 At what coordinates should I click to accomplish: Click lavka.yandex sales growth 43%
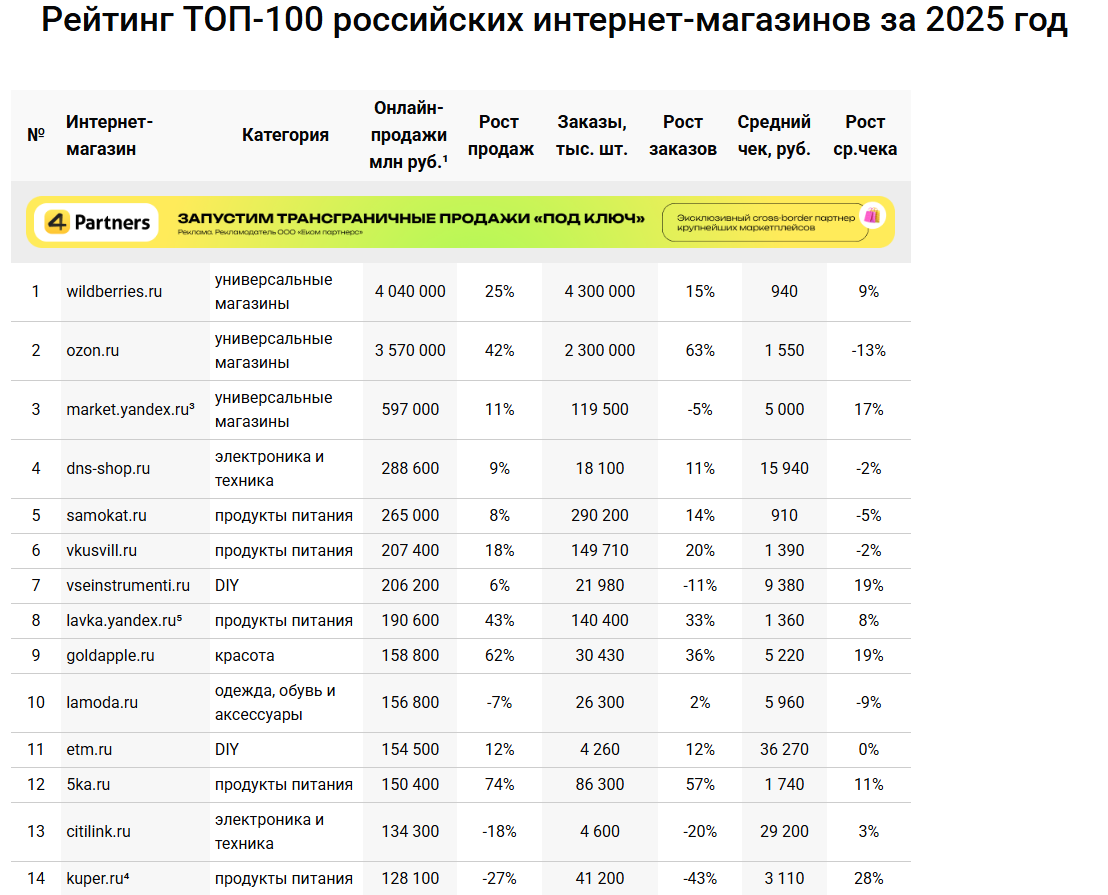tap(500, 621)
